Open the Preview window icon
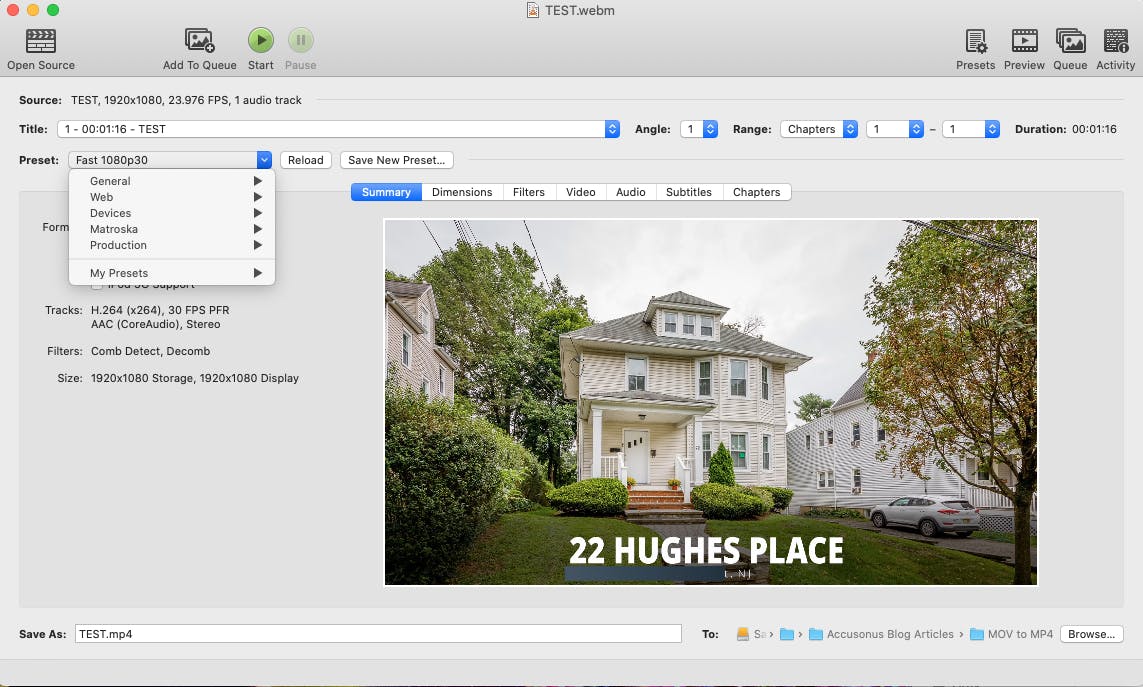 [1024, 41]
